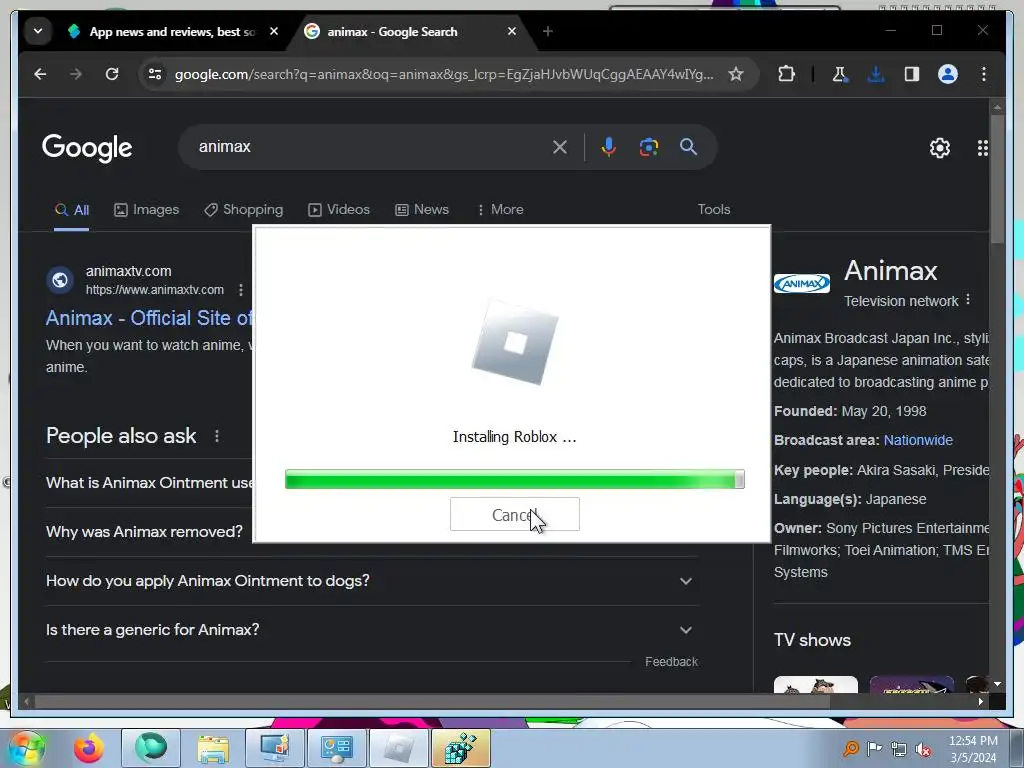The image size is (1024, 768).
Task: Select the All results tab
Action: pos(72,210)
